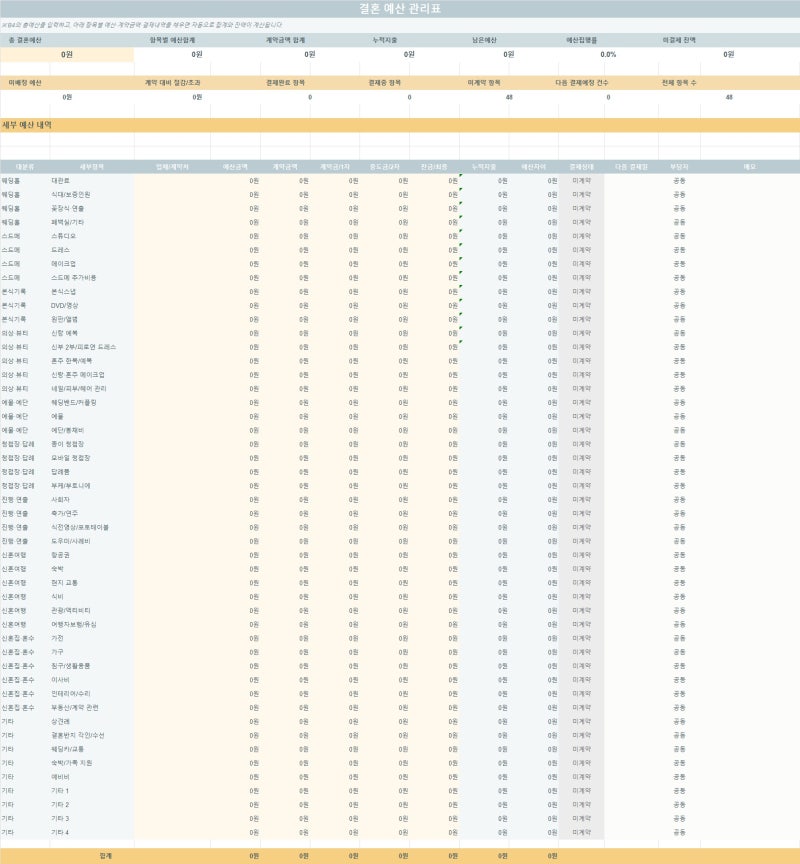Click 계약금액 cell for 예물 row
The height and width of the screenshot is (864, 800).
click(x=285, y=417)
